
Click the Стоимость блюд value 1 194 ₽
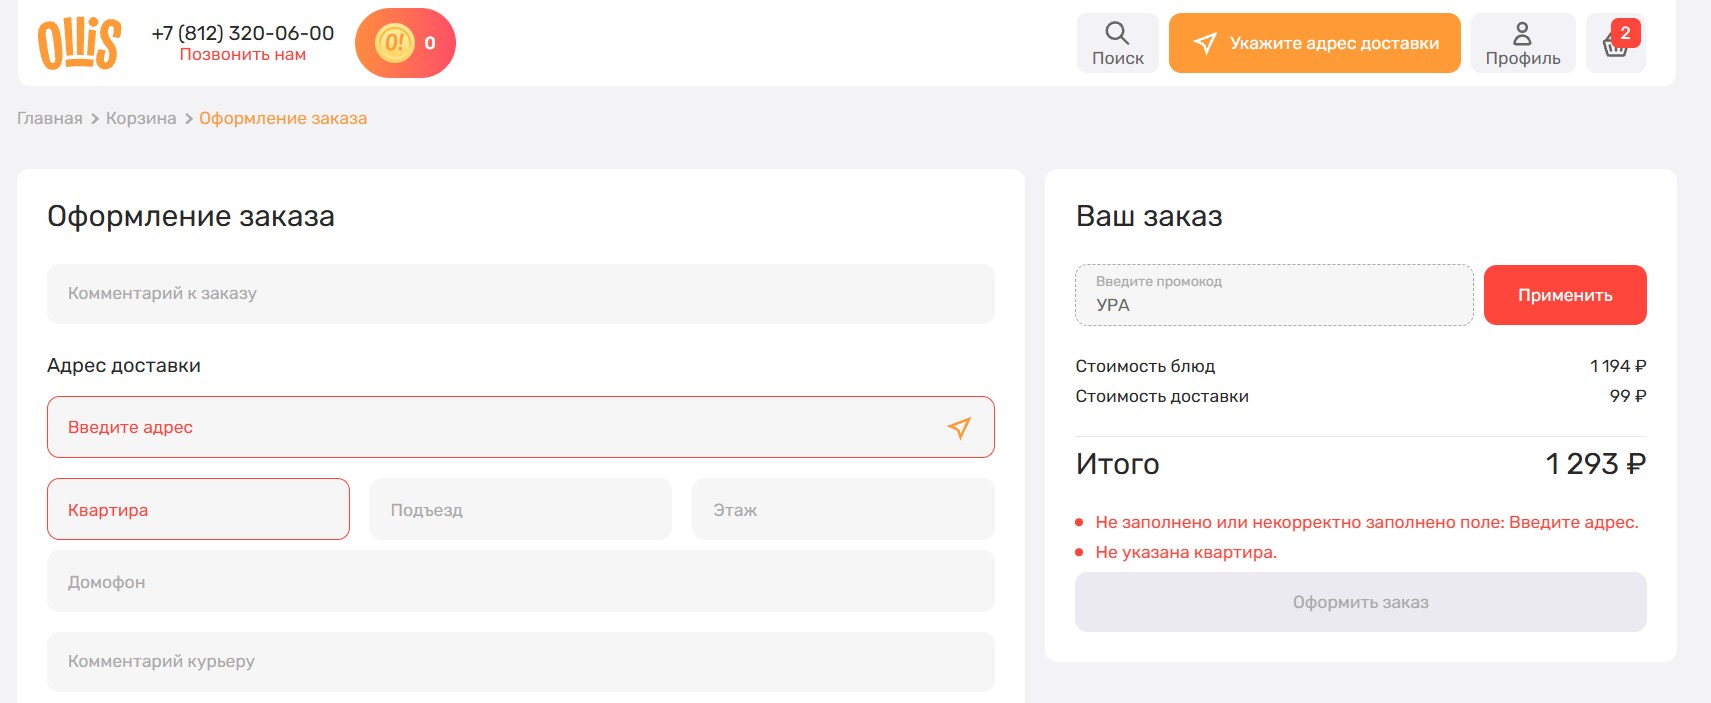[x=1618, y=366]
